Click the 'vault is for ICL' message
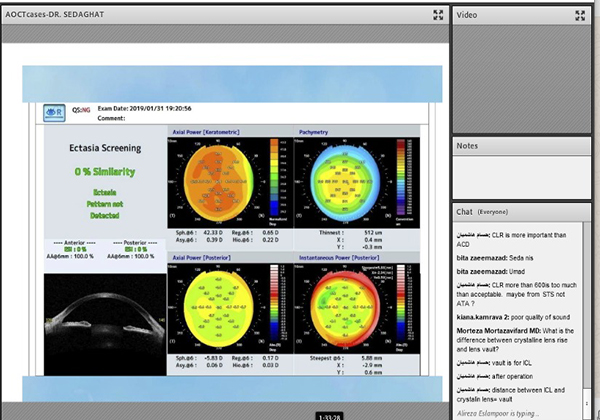600x420 pixels. coord(494,363)
